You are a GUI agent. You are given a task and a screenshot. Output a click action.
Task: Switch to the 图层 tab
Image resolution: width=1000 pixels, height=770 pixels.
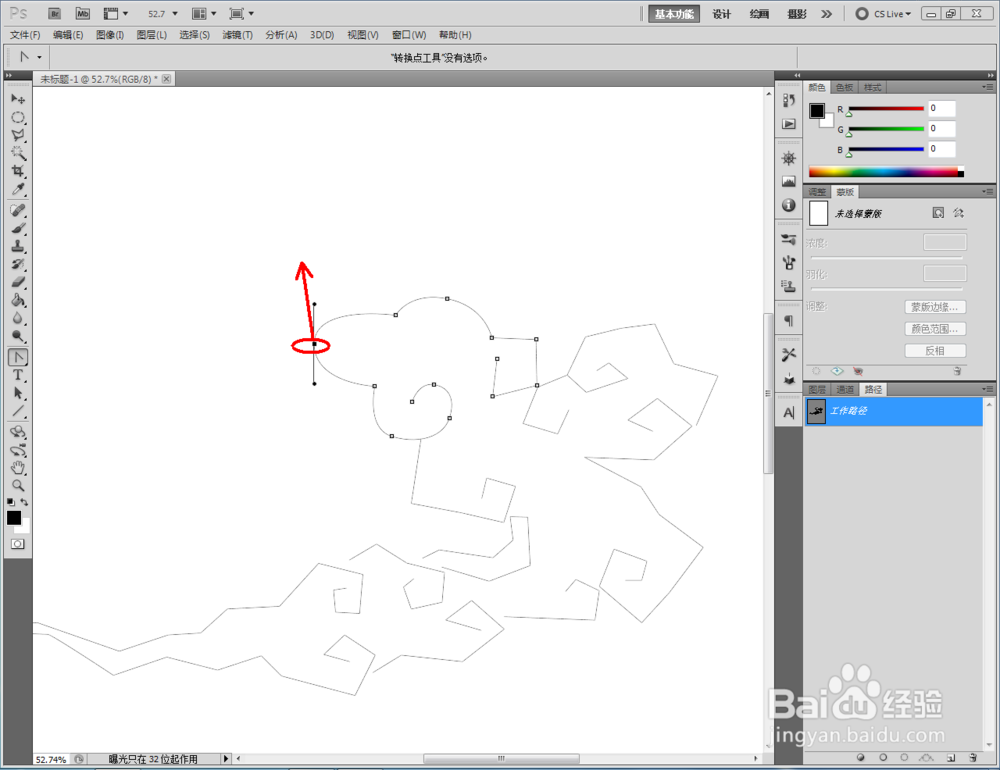(816, 389)
